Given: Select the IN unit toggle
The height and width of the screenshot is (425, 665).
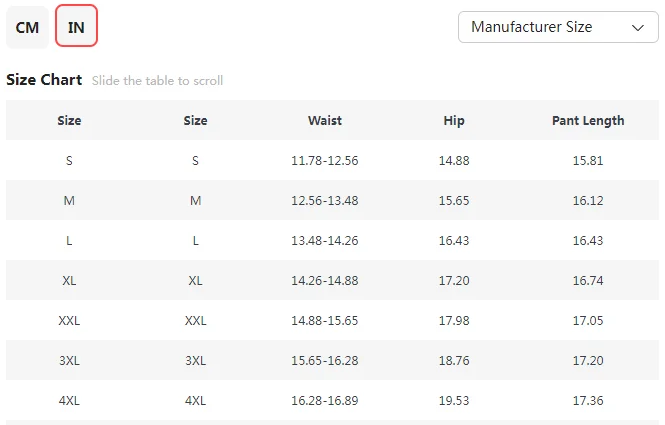Looking at the screenshot, I should [76, 27].
